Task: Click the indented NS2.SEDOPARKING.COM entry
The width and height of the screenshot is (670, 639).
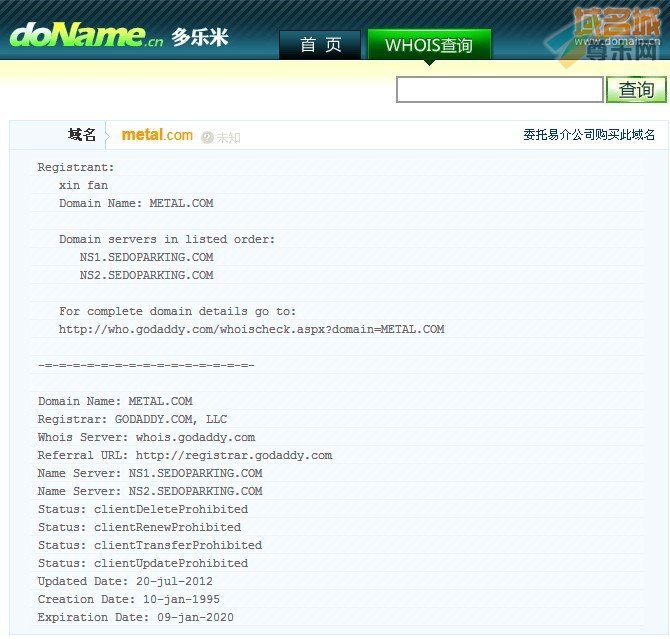Action: coord(147,275)
